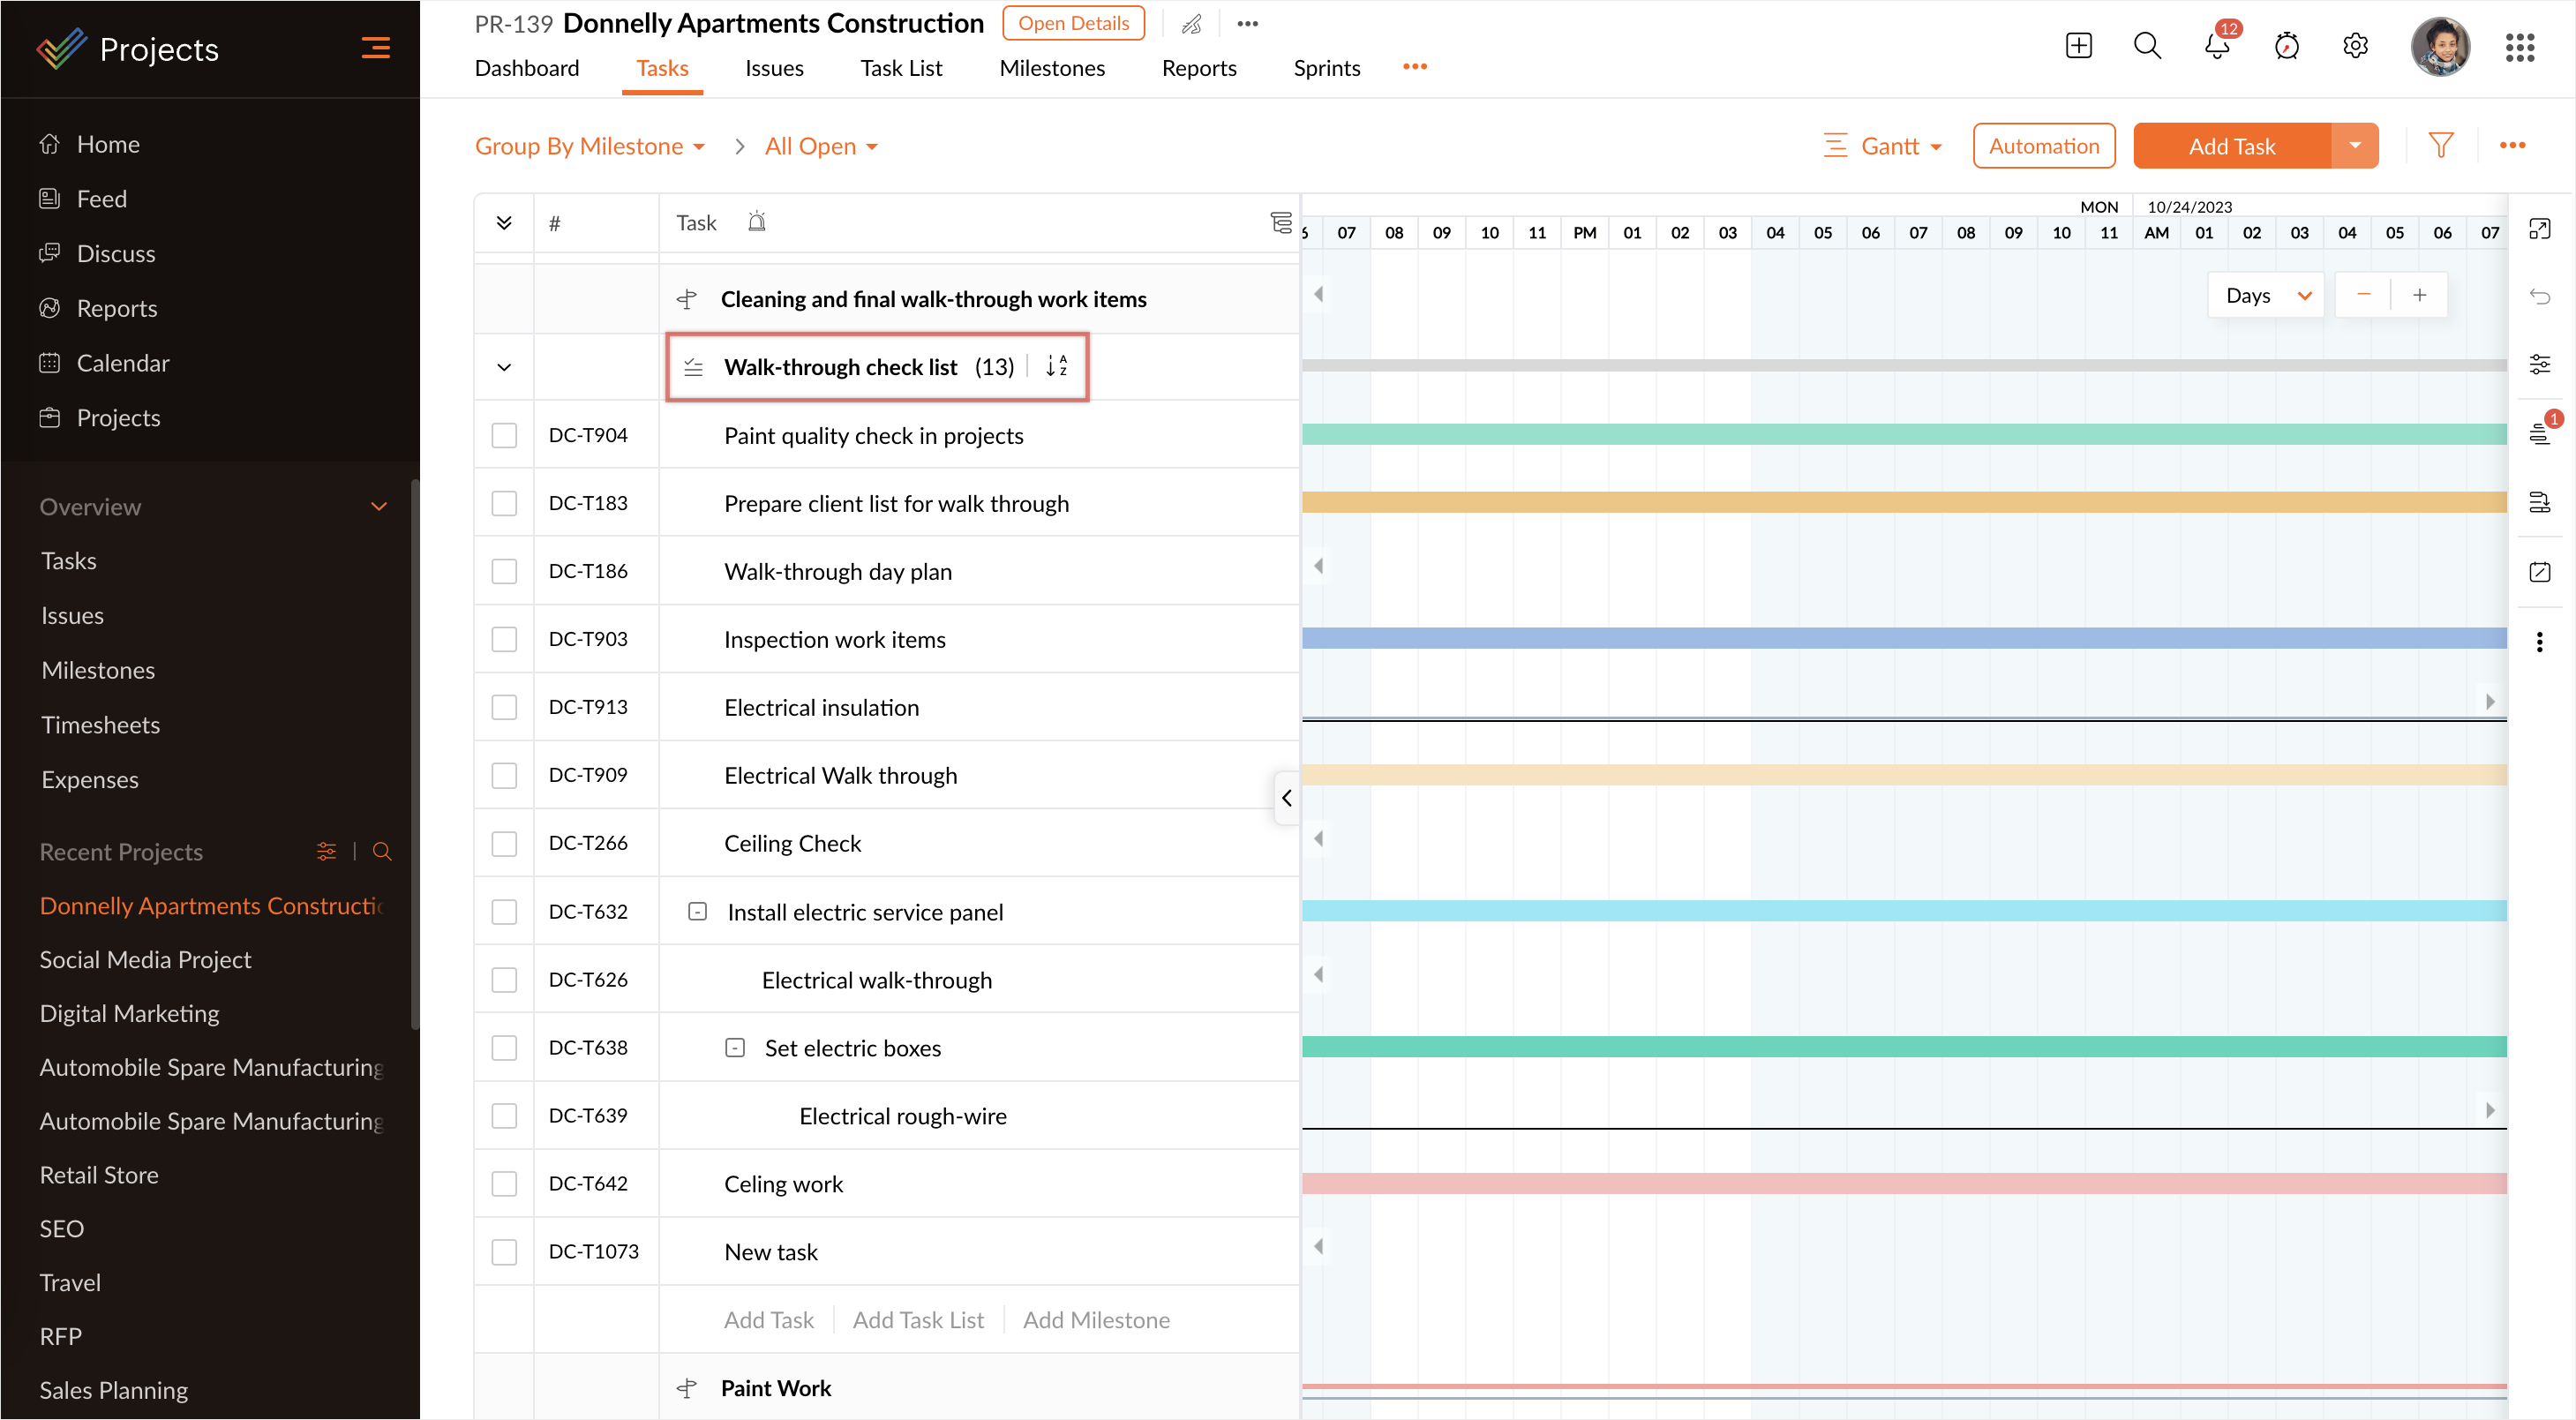Expand the Days timescale dropdown
This screenshot has width=2576, height=1420.
coord(2267,296)
